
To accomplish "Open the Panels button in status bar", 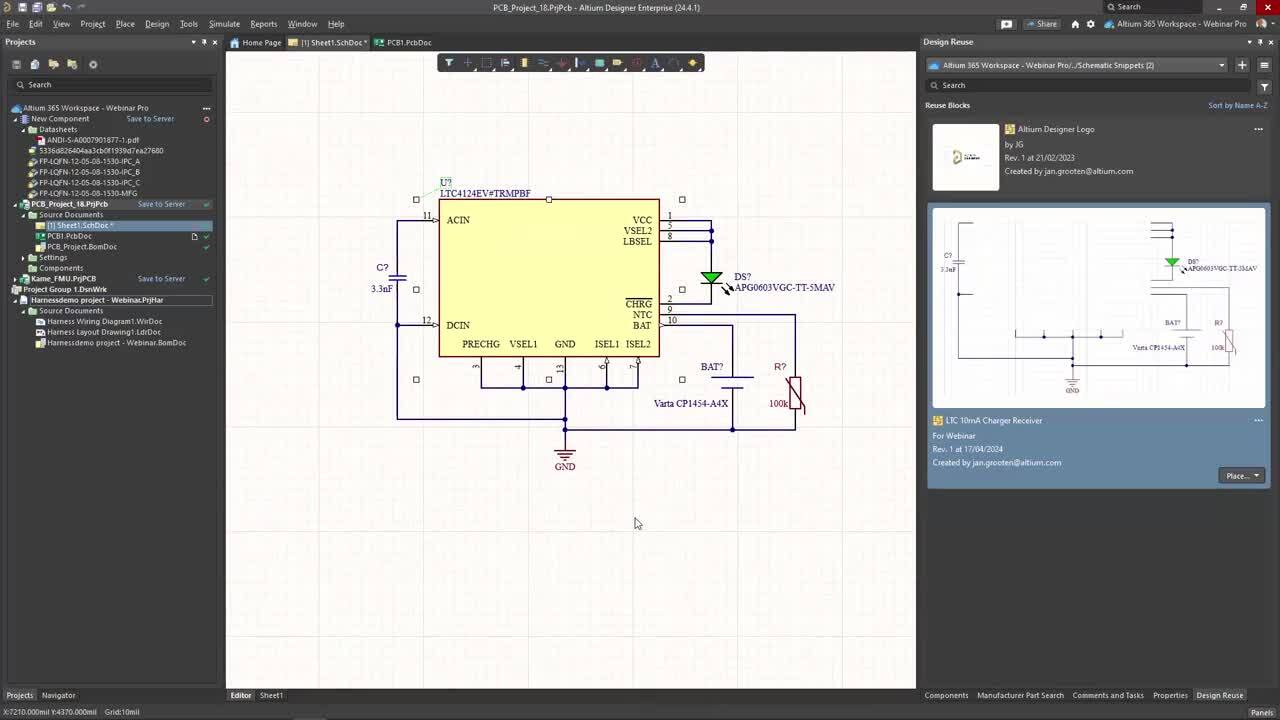I will point(1261,712).
